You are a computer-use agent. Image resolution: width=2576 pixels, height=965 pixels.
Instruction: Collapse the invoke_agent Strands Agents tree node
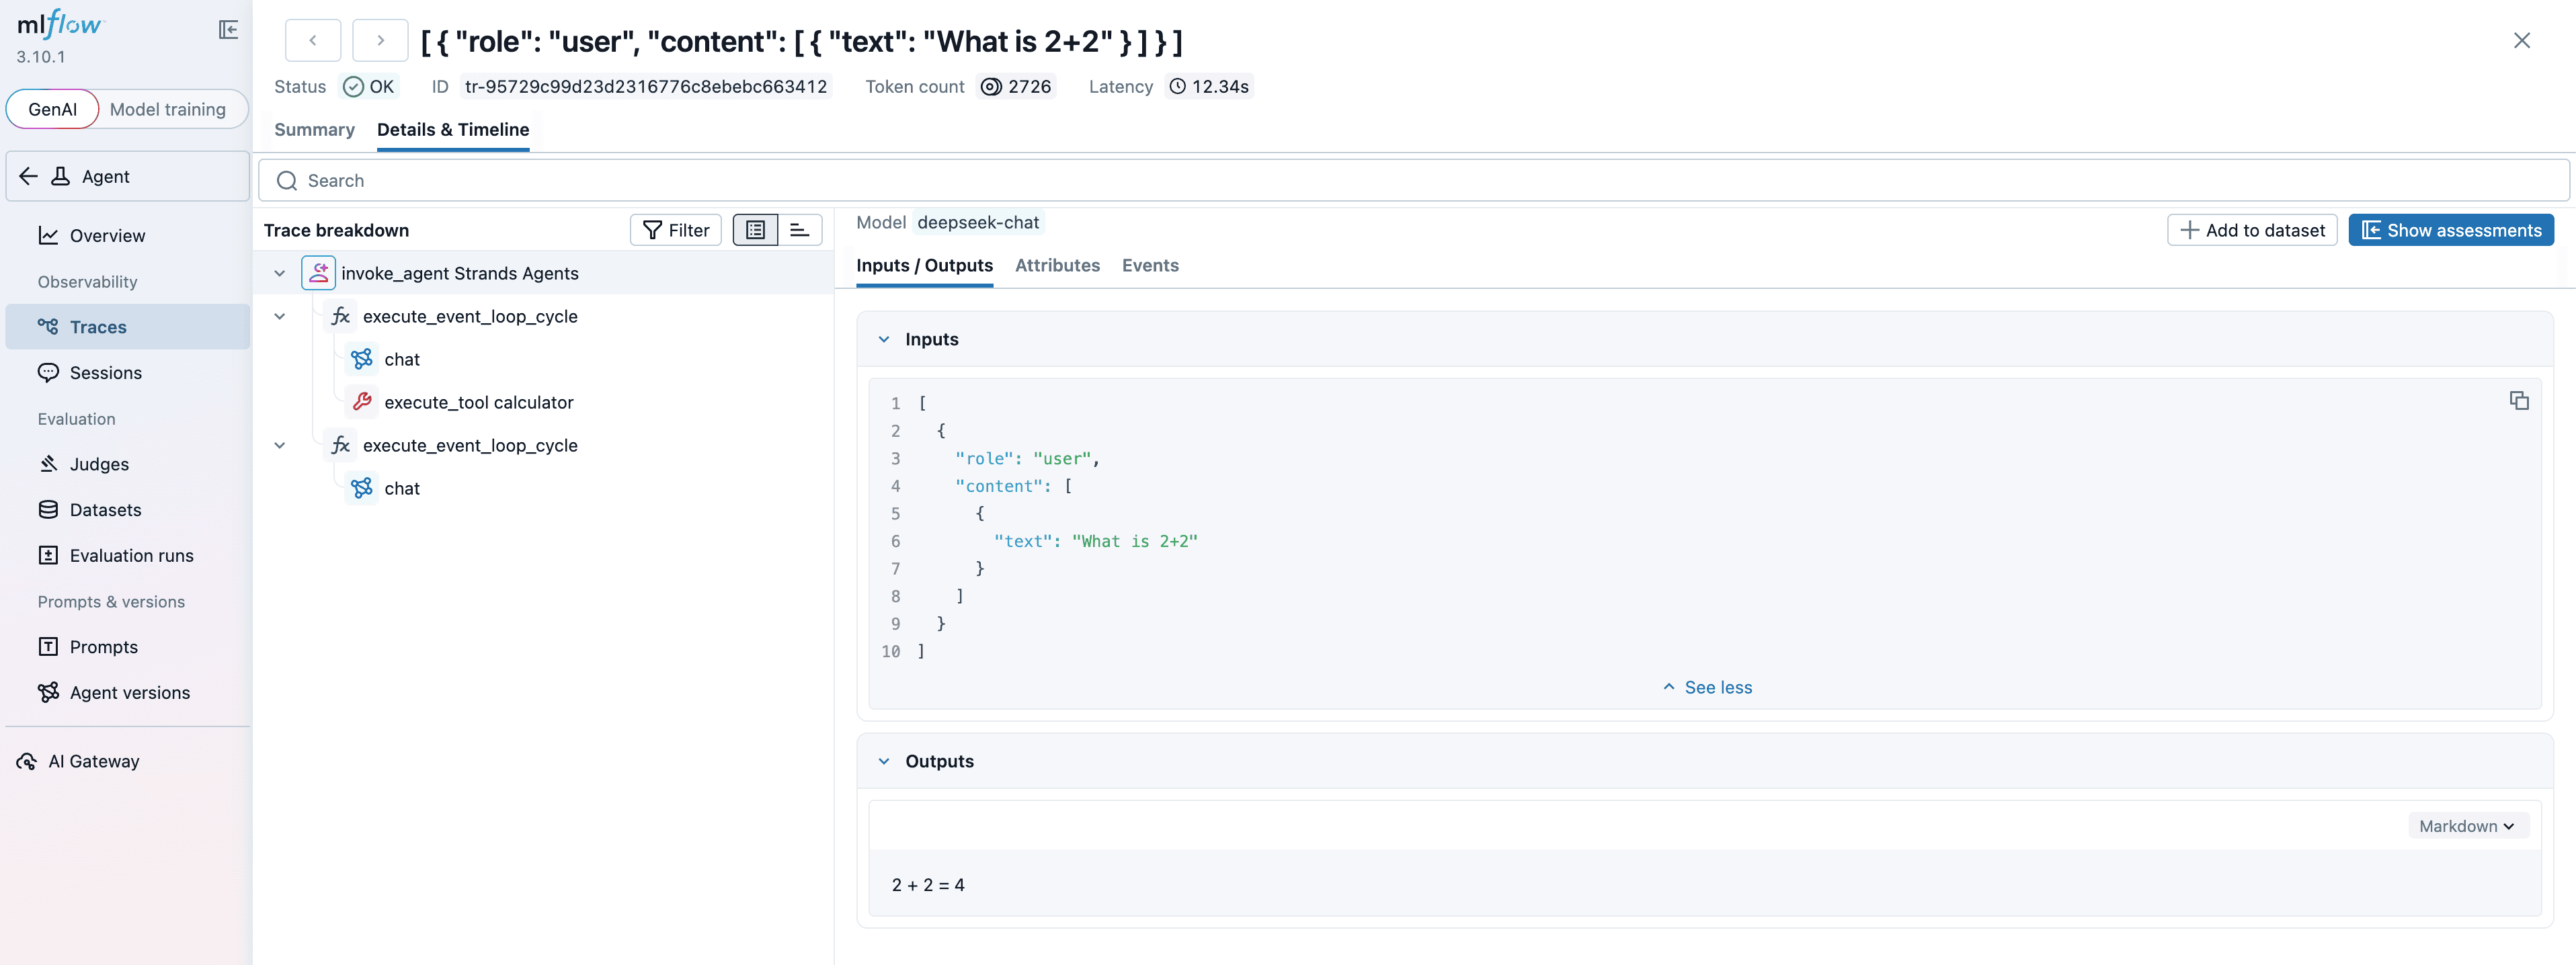(x=280, y=272)
